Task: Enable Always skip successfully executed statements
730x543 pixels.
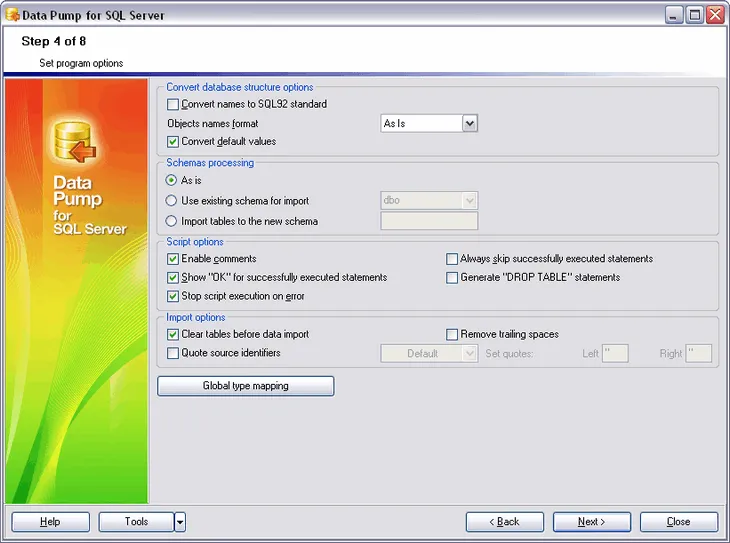Action: tap(452, 259)
